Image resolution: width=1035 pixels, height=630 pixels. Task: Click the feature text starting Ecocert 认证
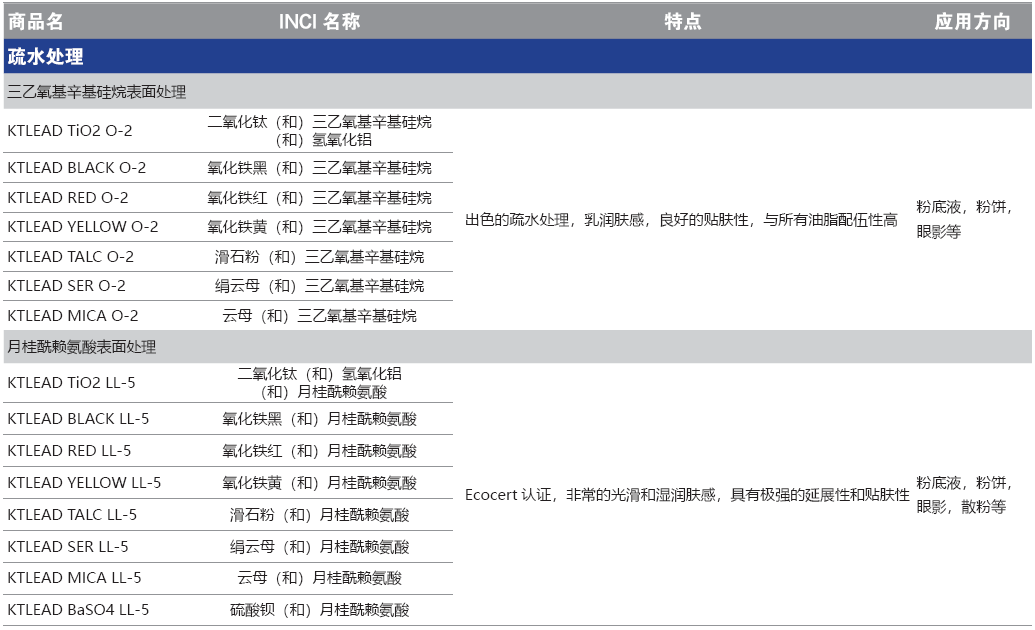pyautogui.click(x=687, y=495)
